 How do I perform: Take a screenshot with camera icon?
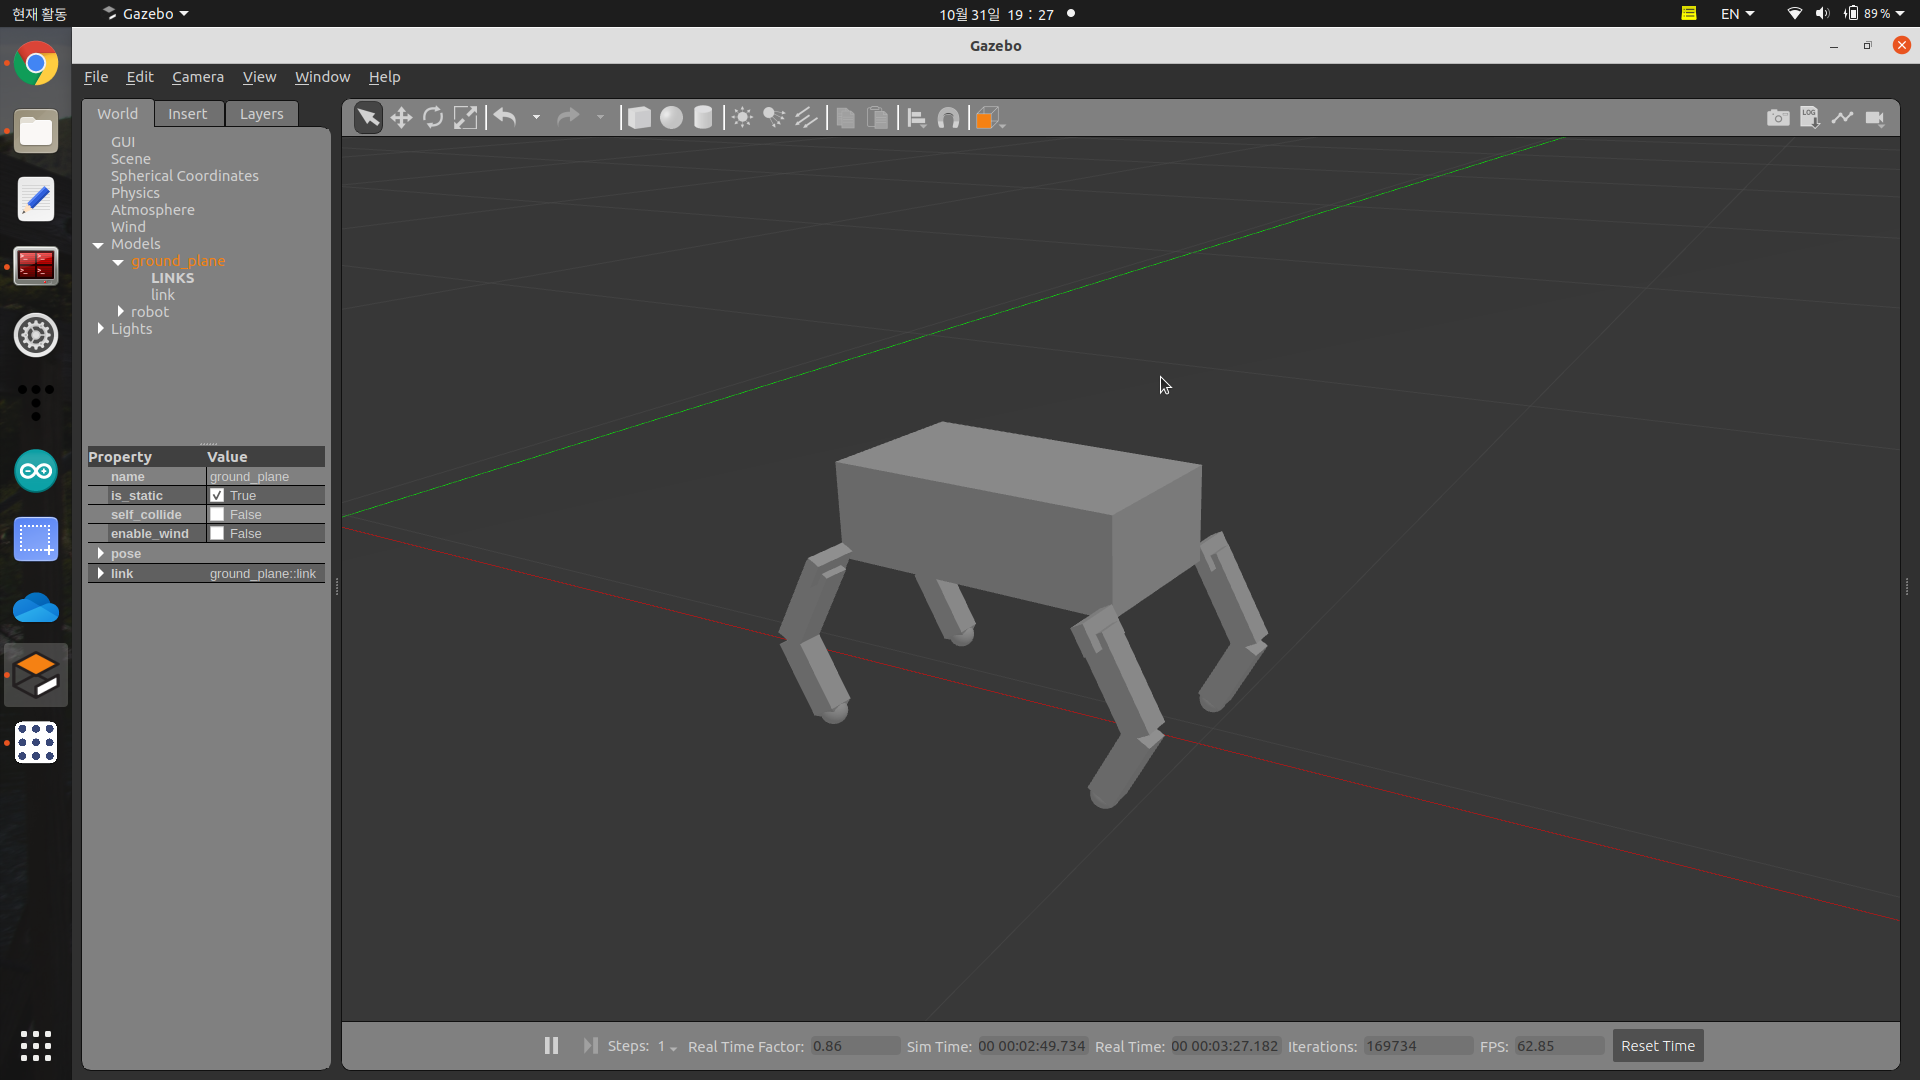pyautogui.click(x=1778, y=118)
